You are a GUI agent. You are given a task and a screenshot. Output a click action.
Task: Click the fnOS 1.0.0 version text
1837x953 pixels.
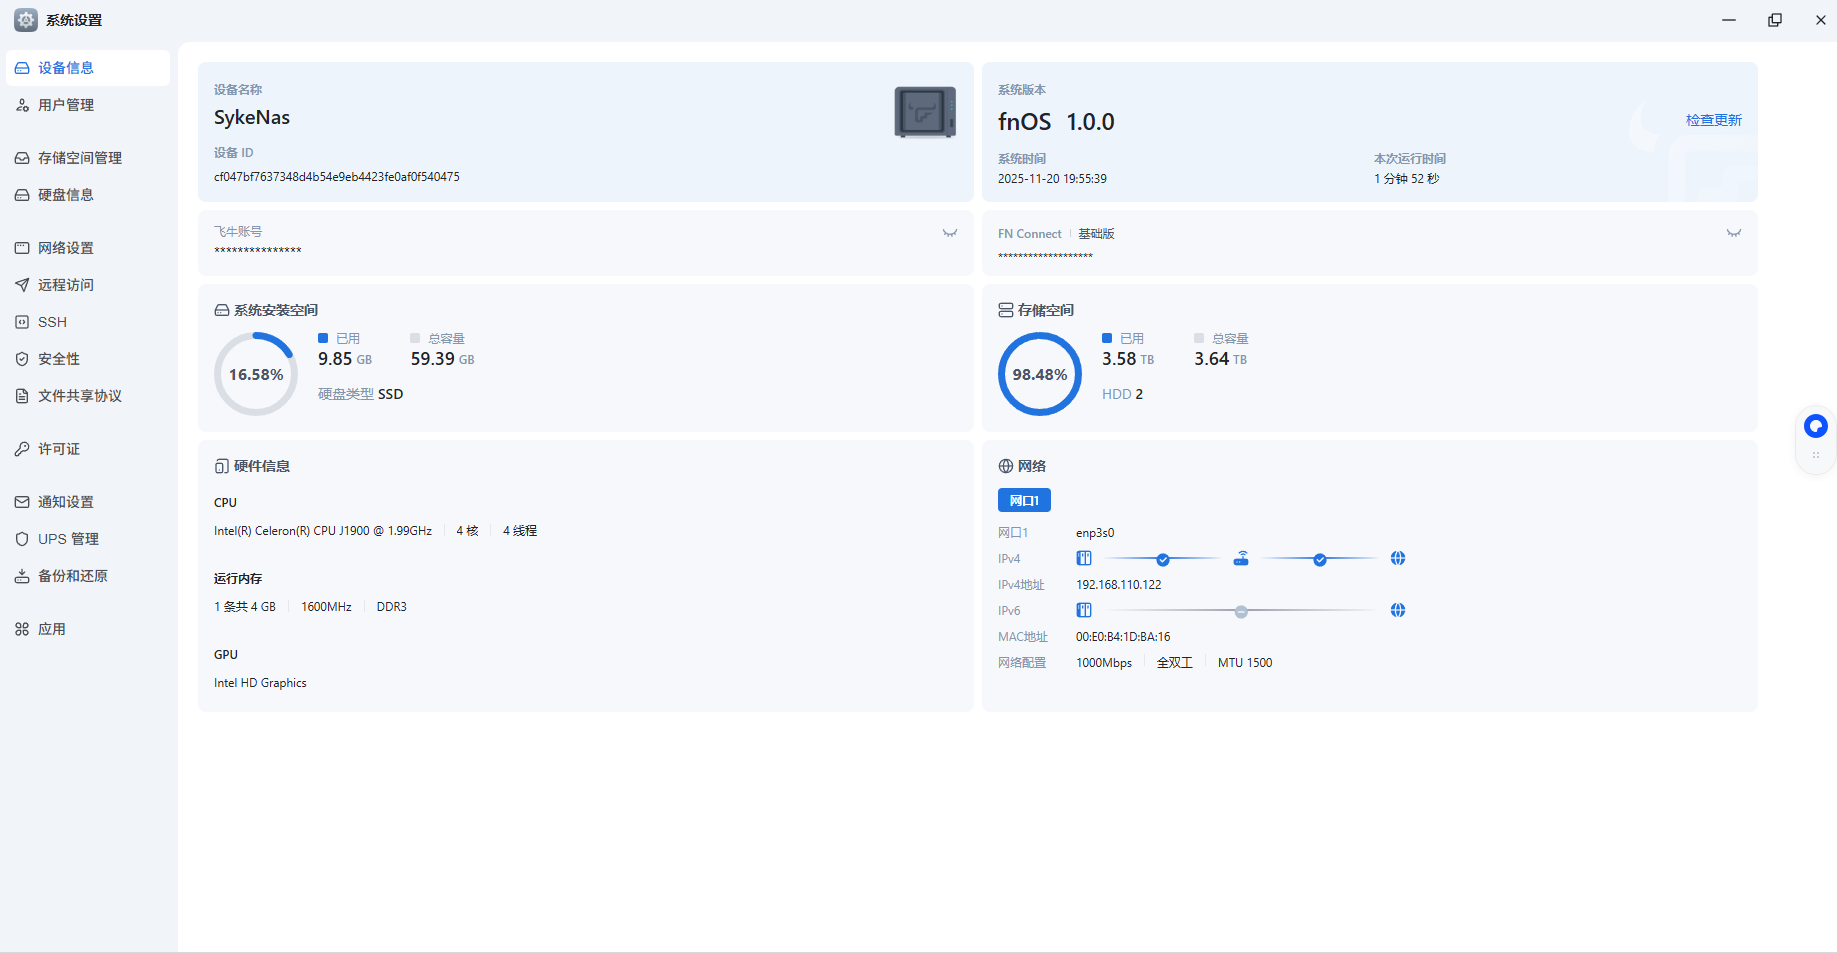(1056, 122)
